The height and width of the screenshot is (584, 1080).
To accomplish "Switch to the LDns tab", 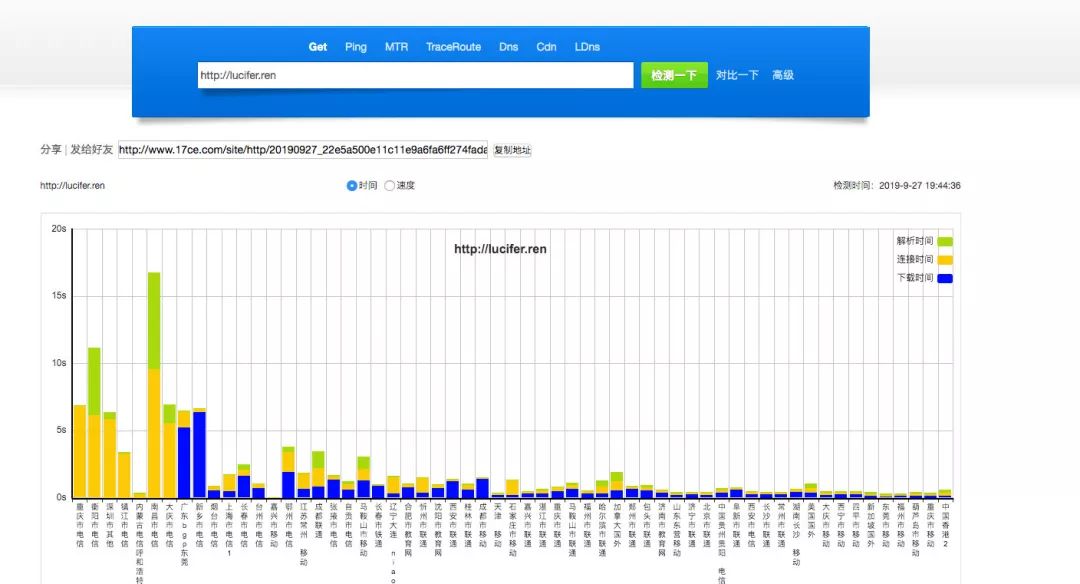I will (x=587, y=47).
